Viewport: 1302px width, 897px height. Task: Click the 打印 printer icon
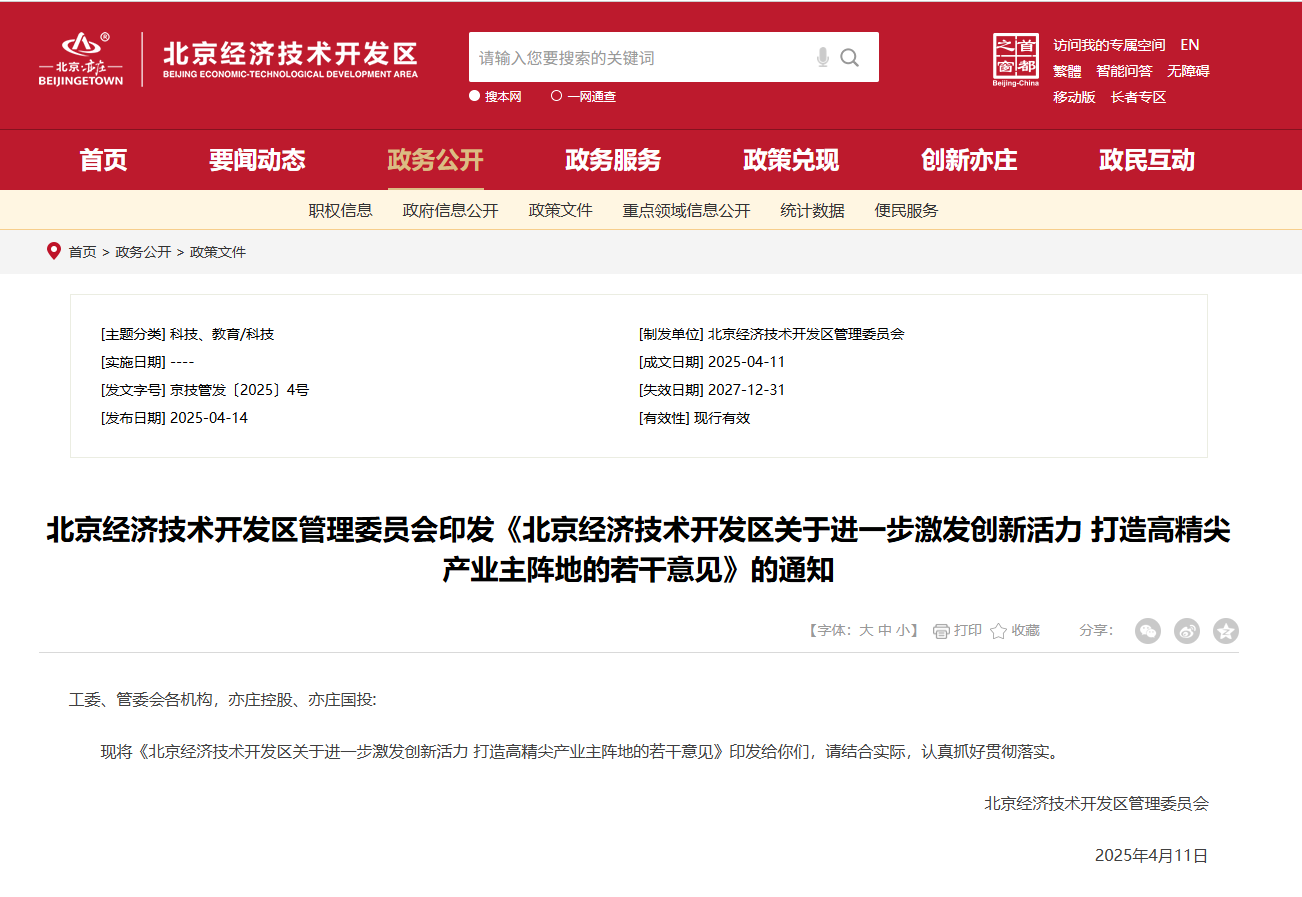click(x=939, y=630)
